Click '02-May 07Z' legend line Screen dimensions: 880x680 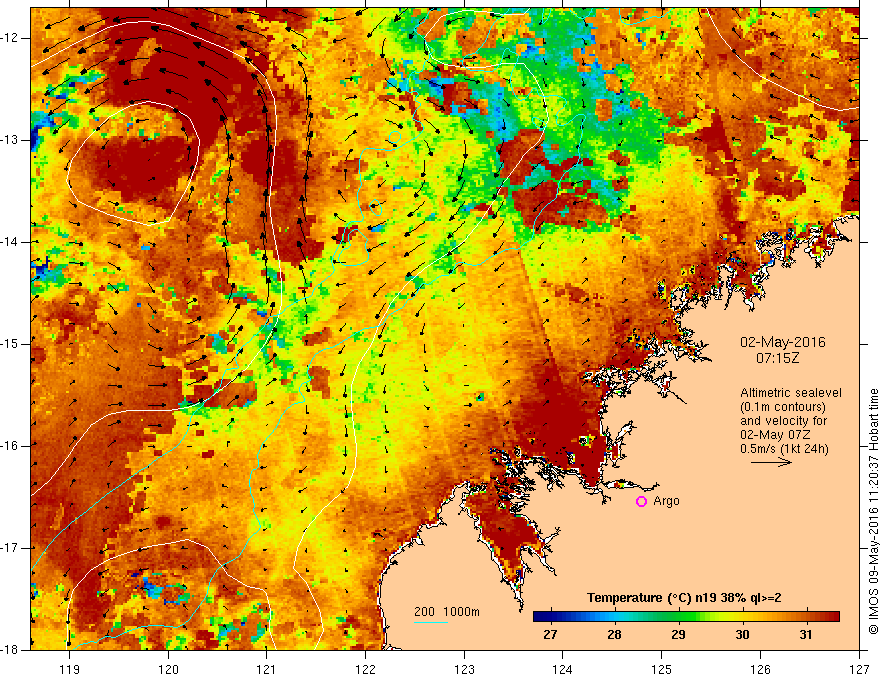tap(774, 435)
